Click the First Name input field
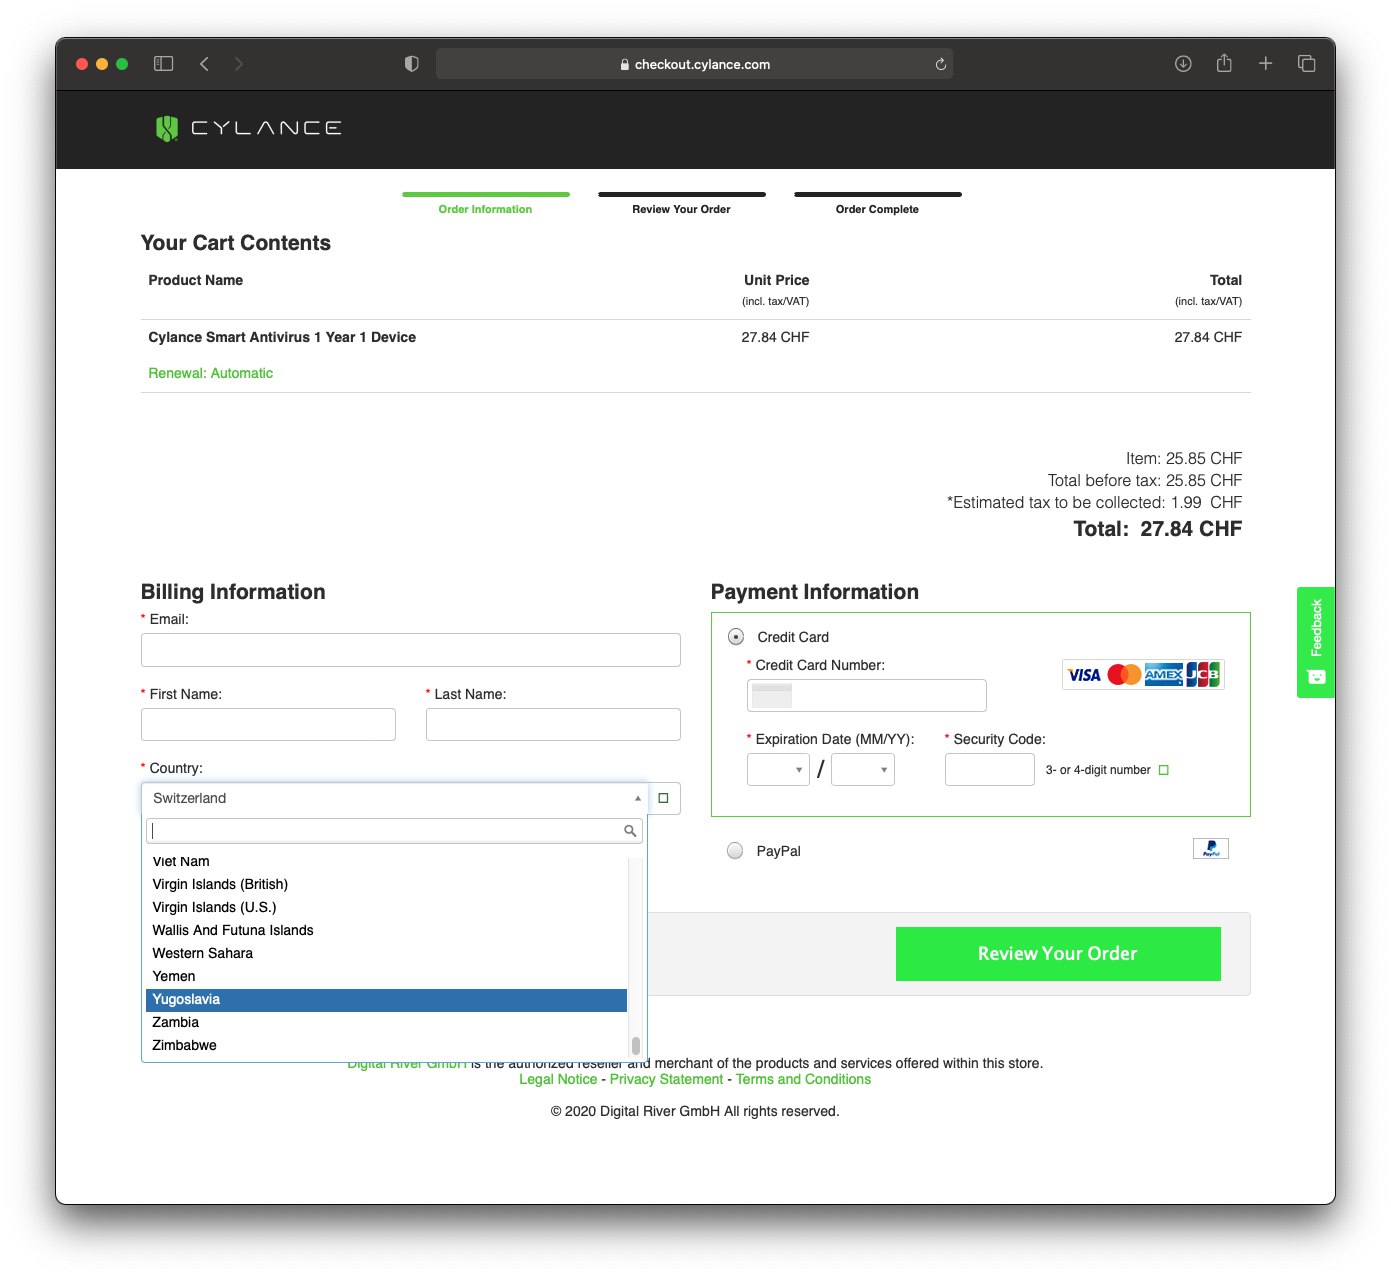Viewport: 1391px width, 1278px height. click(x=268, y=725)
